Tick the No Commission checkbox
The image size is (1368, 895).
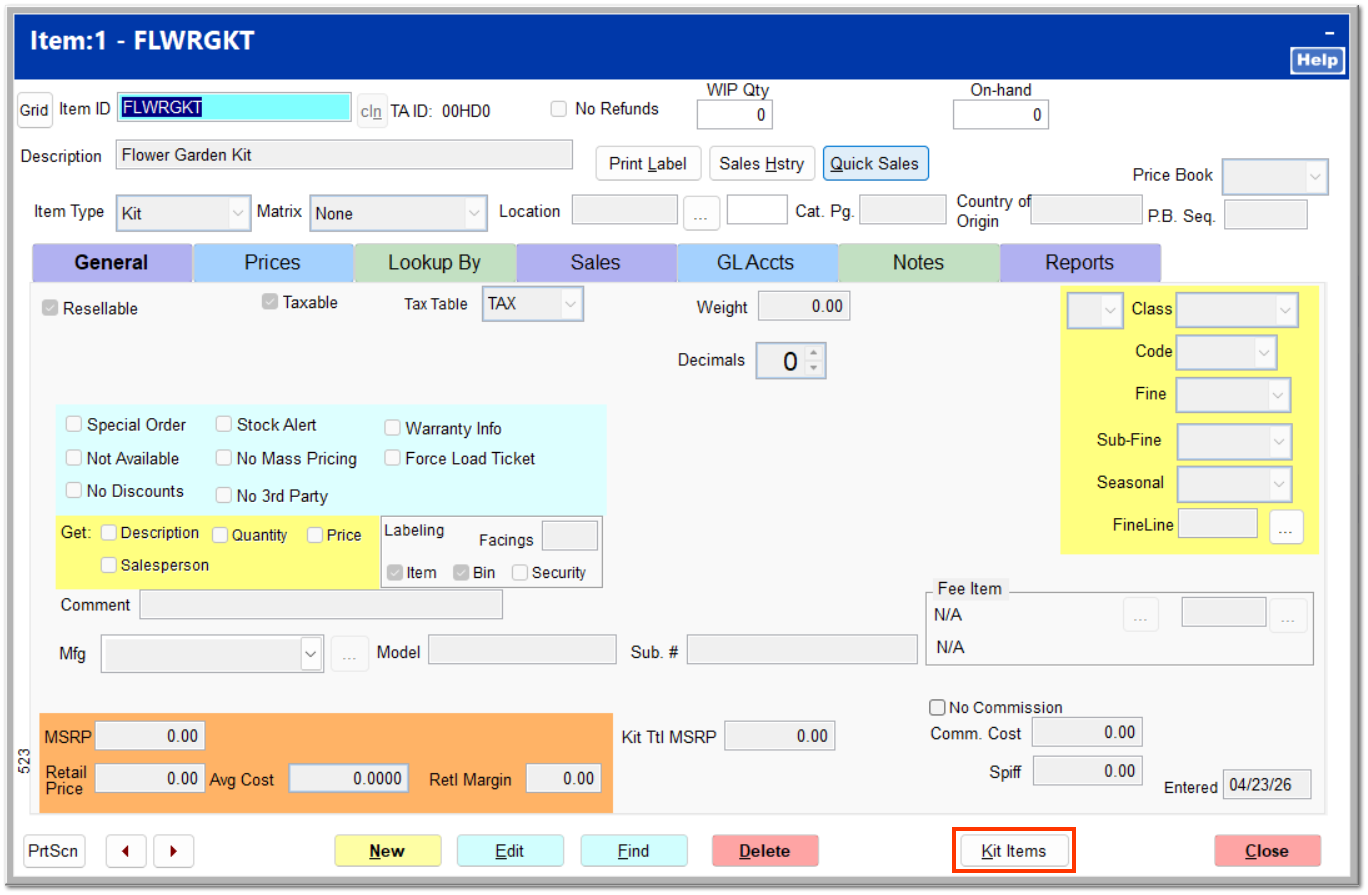937,708
